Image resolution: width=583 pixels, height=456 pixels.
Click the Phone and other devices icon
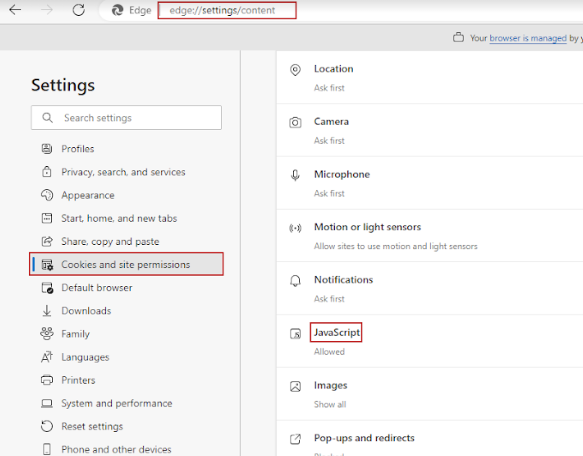tap(47, 449)
